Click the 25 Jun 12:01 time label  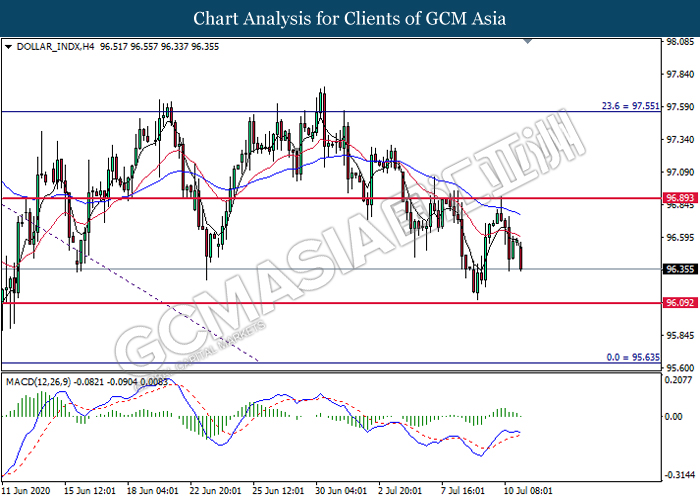click(x=278, y=491)
